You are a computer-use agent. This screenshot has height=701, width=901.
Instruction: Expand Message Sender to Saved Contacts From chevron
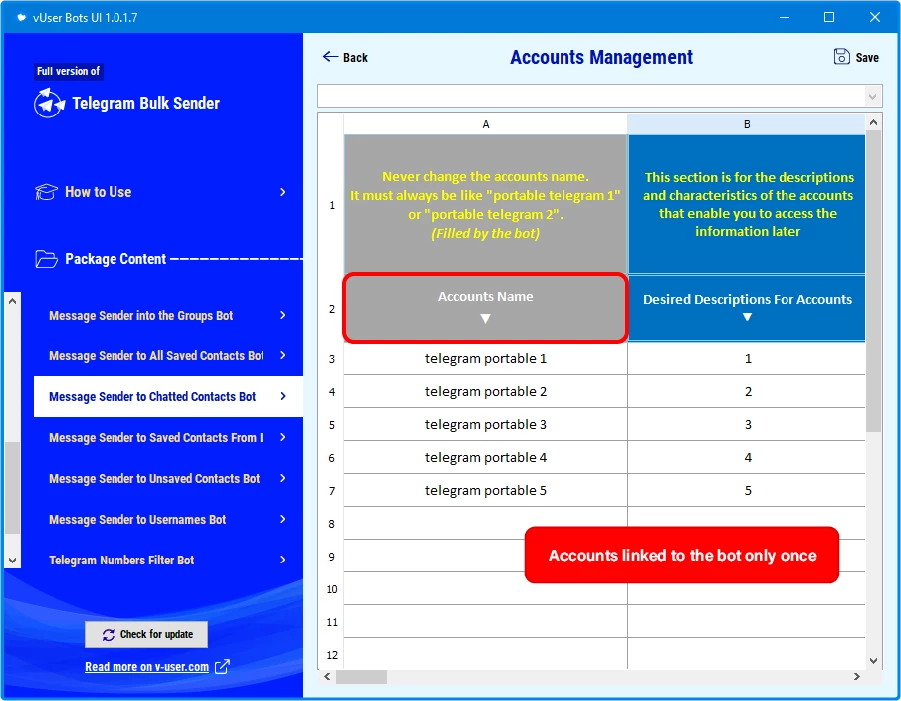point(283,437)
